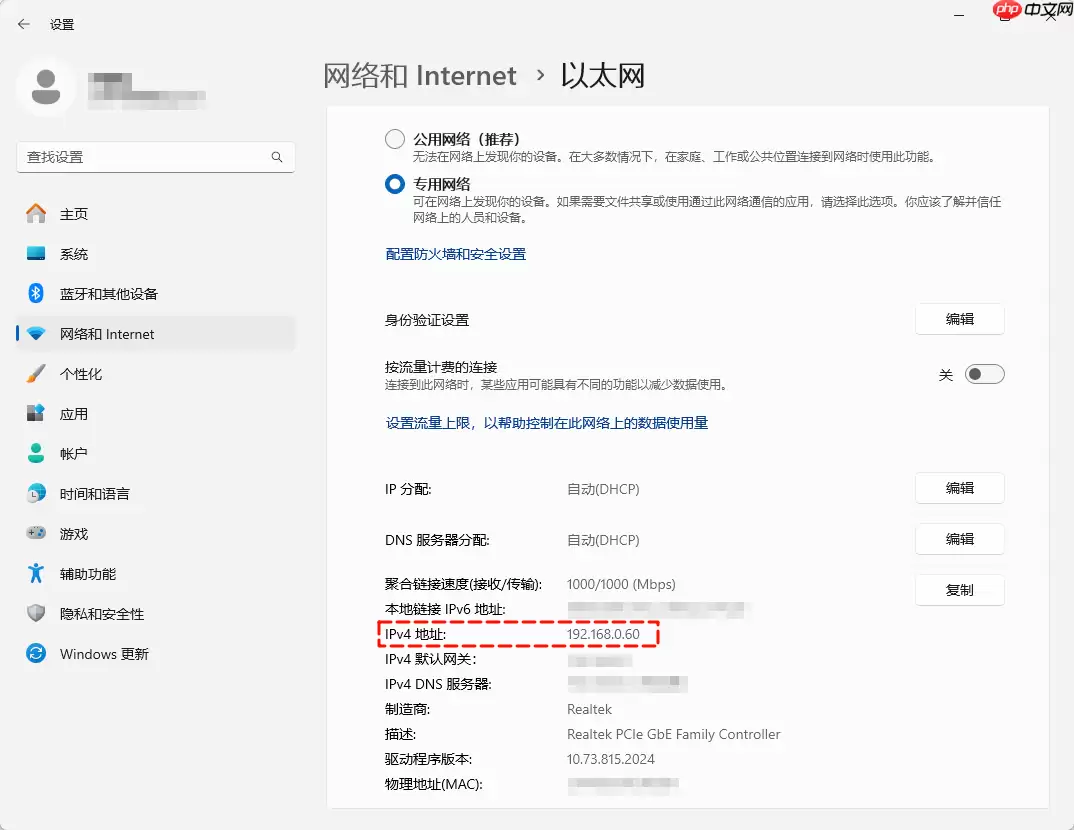Click the 辅助功能 accessibility icon
The image size is (1074, 830).
coord(36,573)
